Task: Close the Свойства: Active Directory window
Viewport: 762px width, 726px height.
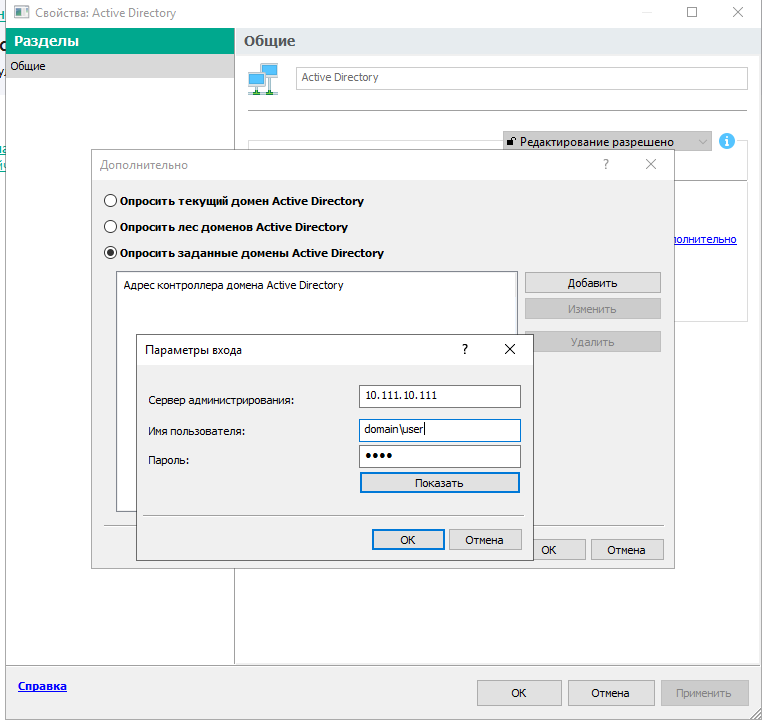Action: 738,12
